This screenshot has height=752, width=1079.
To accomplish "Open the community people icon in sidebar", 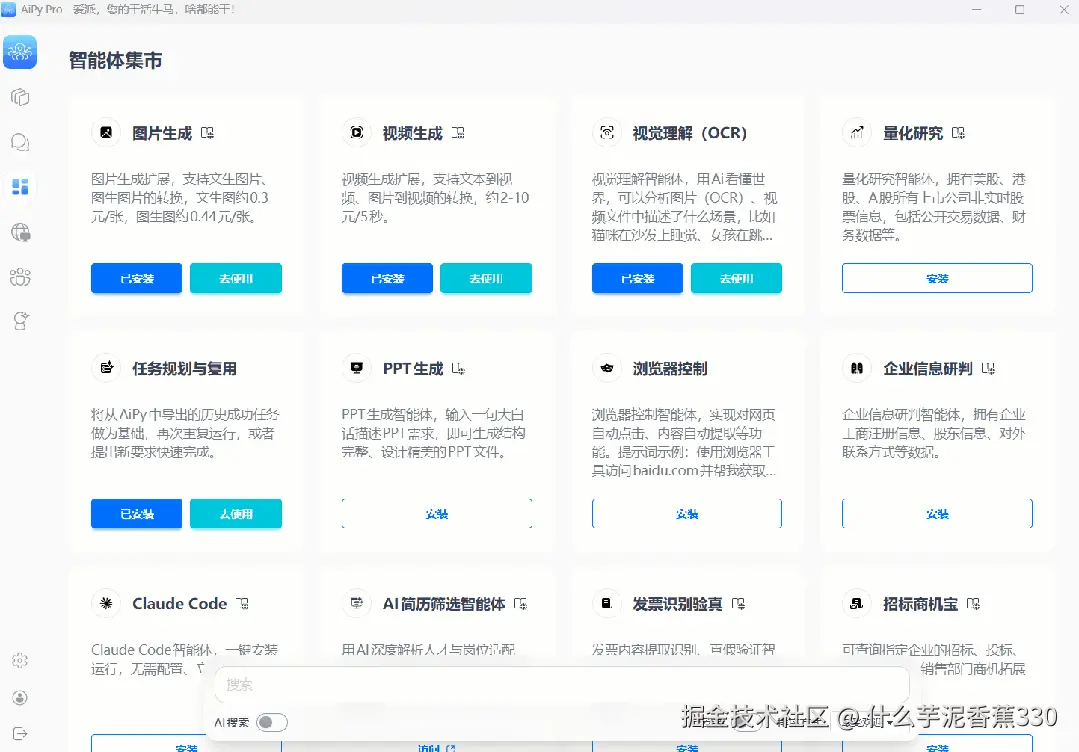I will [x=20, y=278].
